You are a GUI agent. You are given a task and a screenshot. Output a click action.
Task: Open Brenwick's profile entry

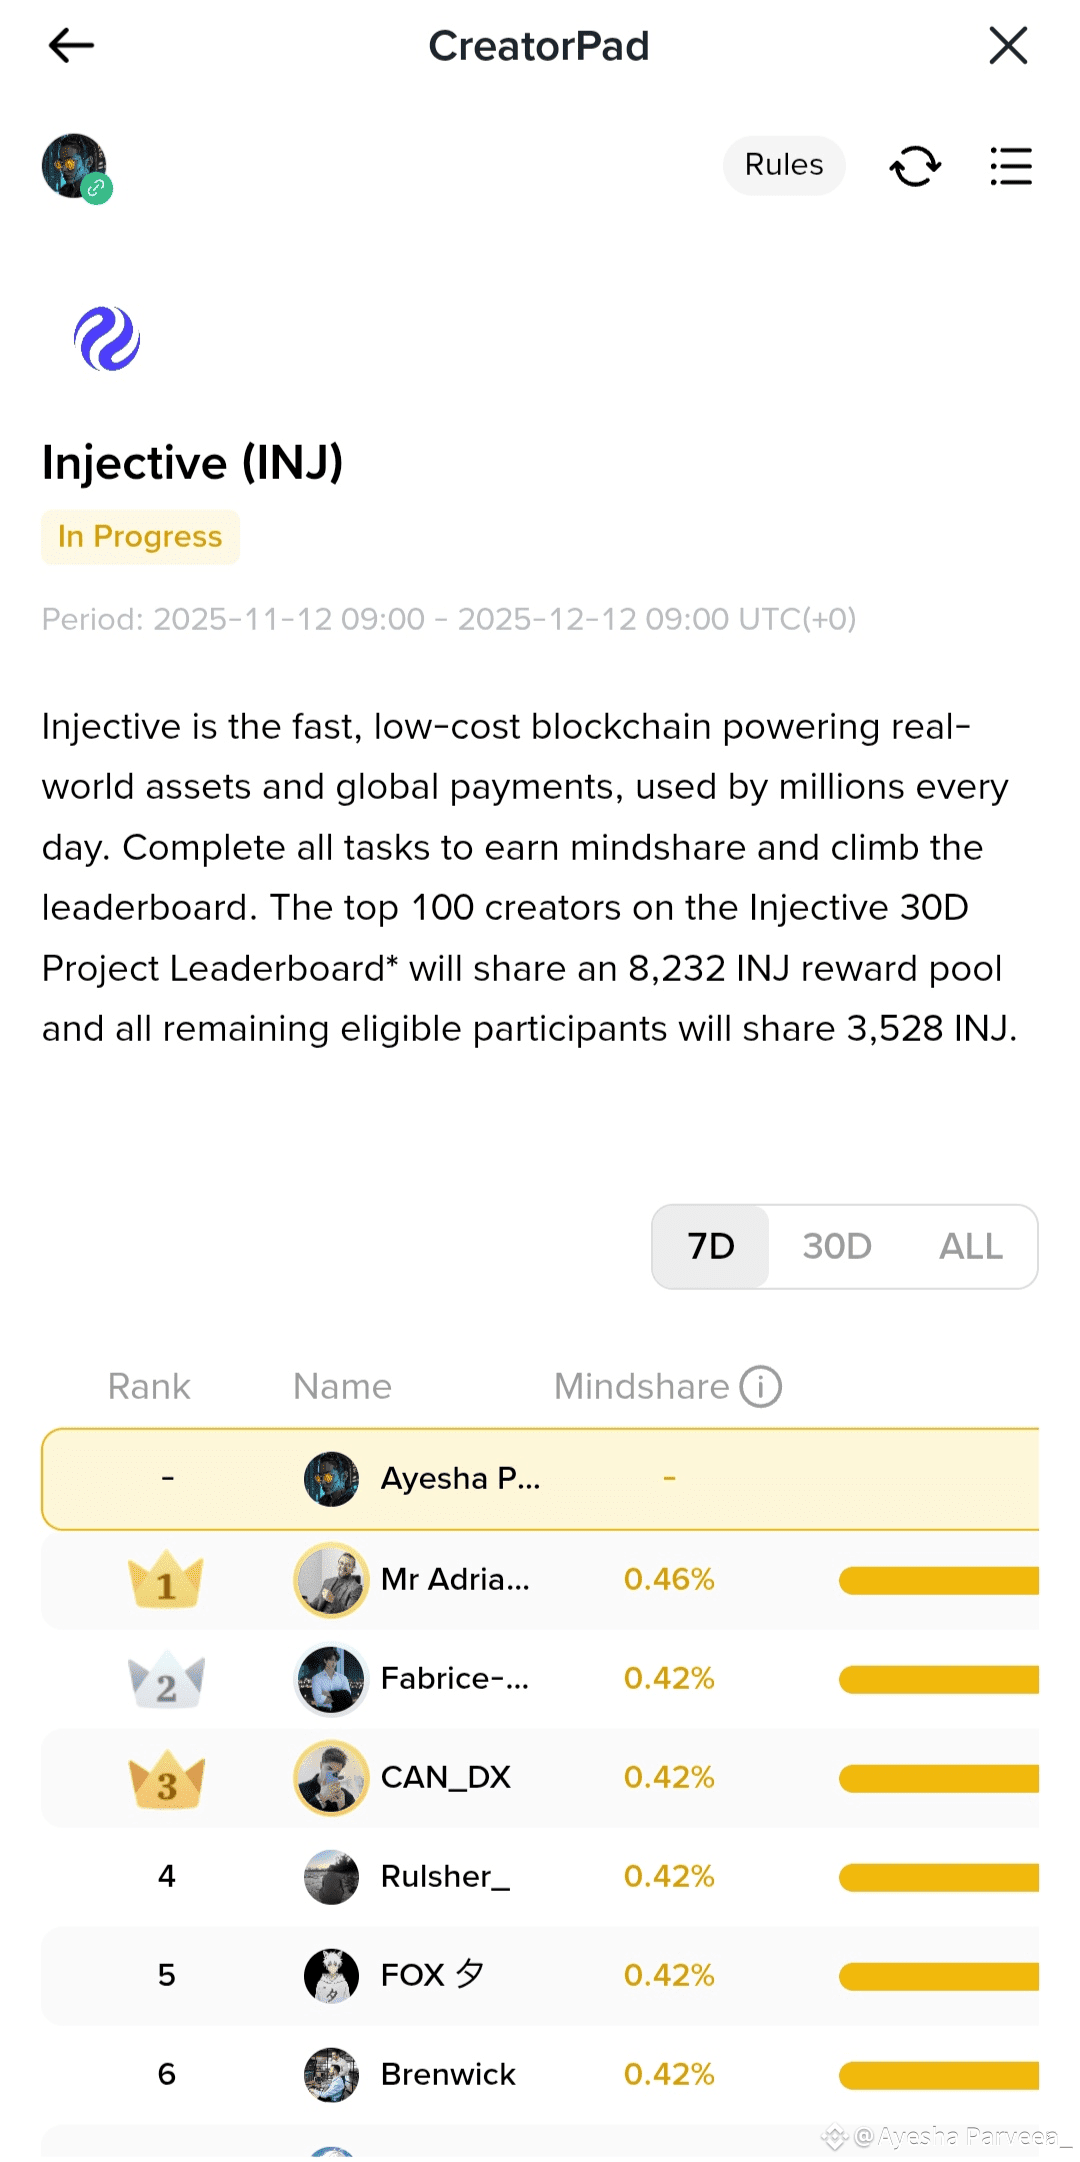(448, 2075)
